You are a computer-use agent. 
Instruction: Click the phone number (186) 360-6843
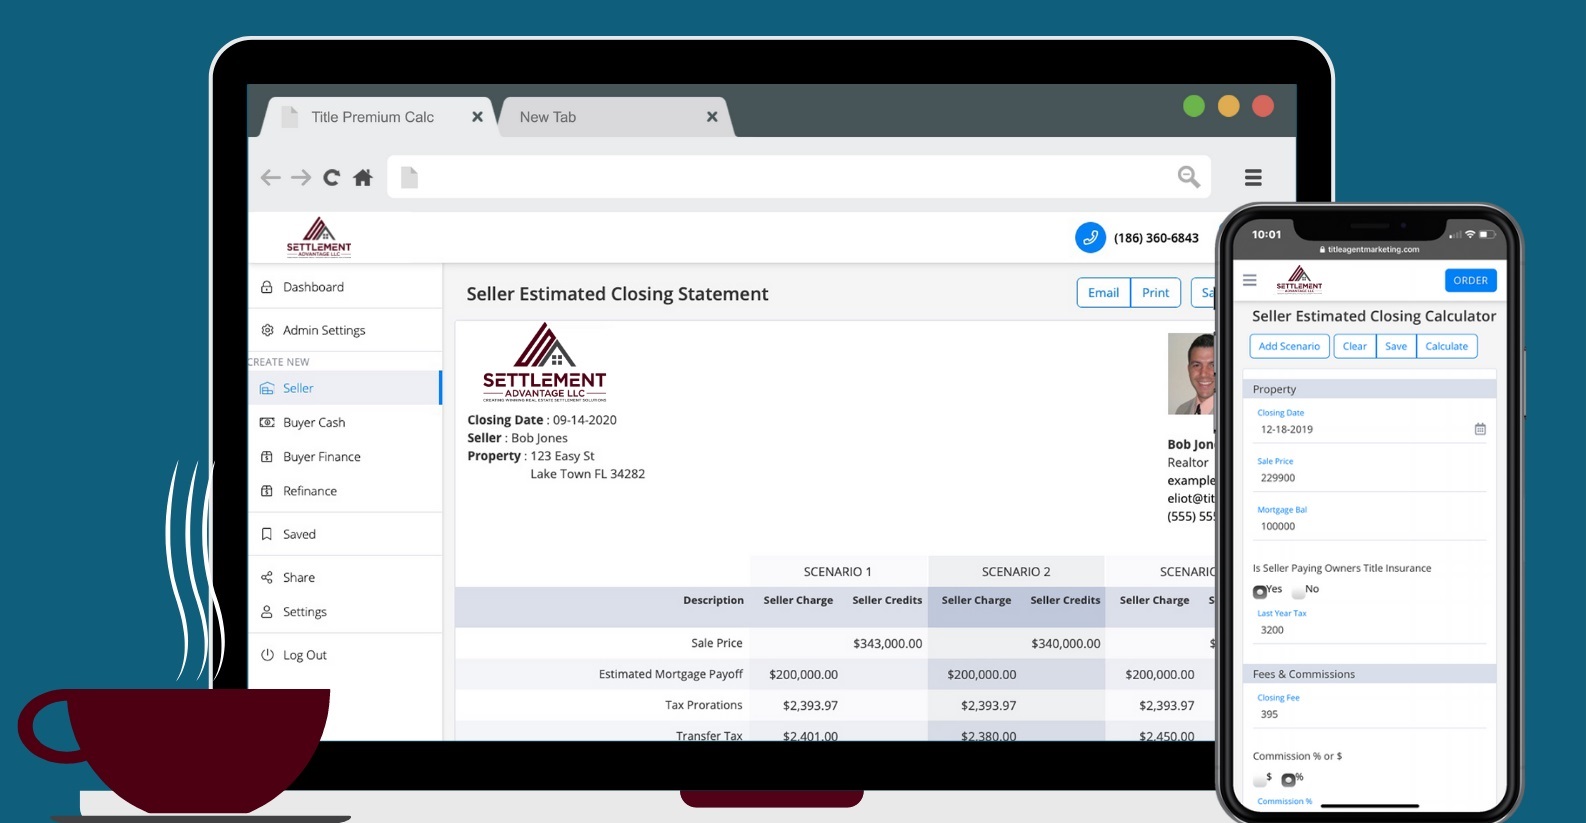tap(1156, 238)
